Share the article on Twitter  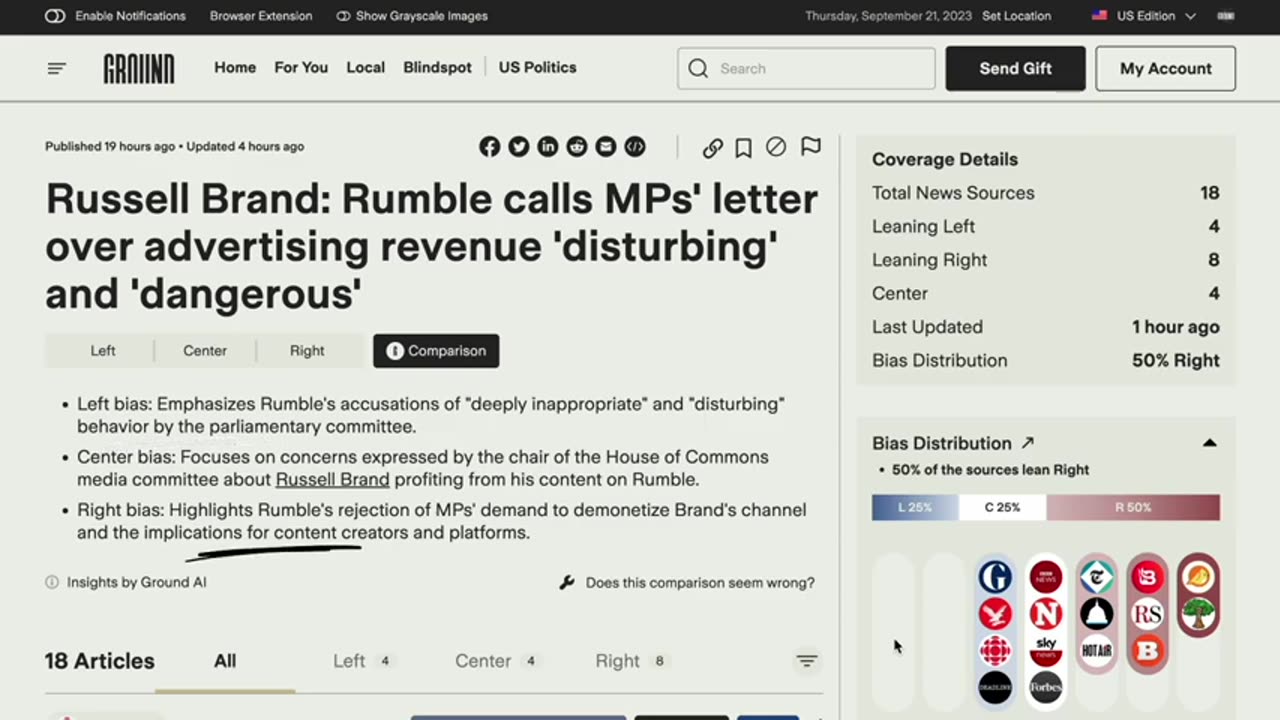tap(518, 147)
